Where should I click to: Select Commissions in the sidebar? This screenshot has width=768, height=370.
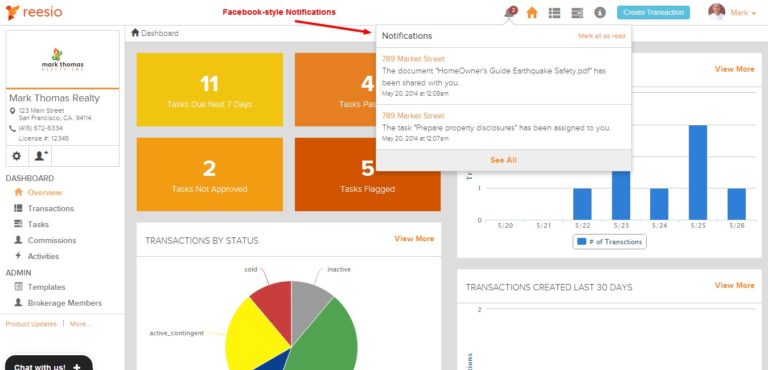tap(51, 240)
